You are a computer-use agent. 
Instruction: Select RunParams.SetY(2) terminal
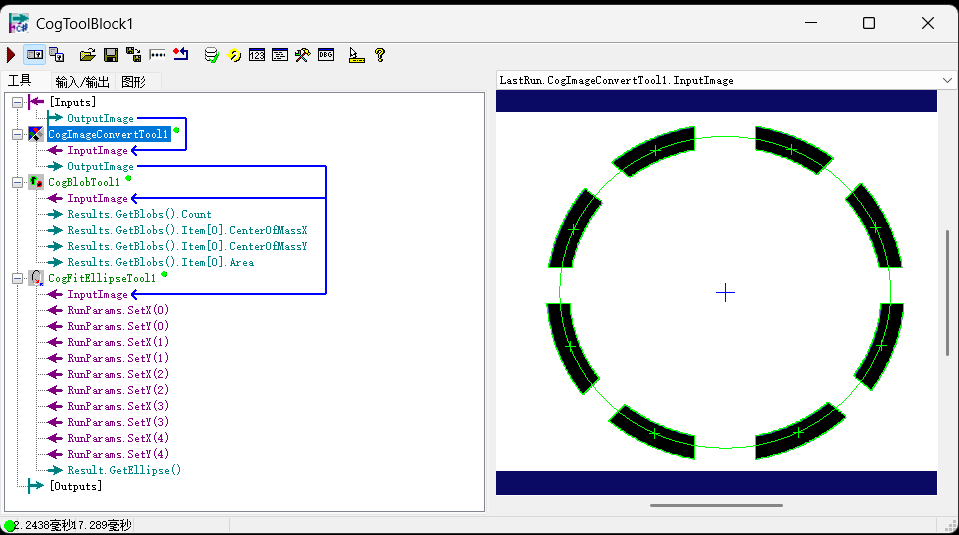[118, 390]
